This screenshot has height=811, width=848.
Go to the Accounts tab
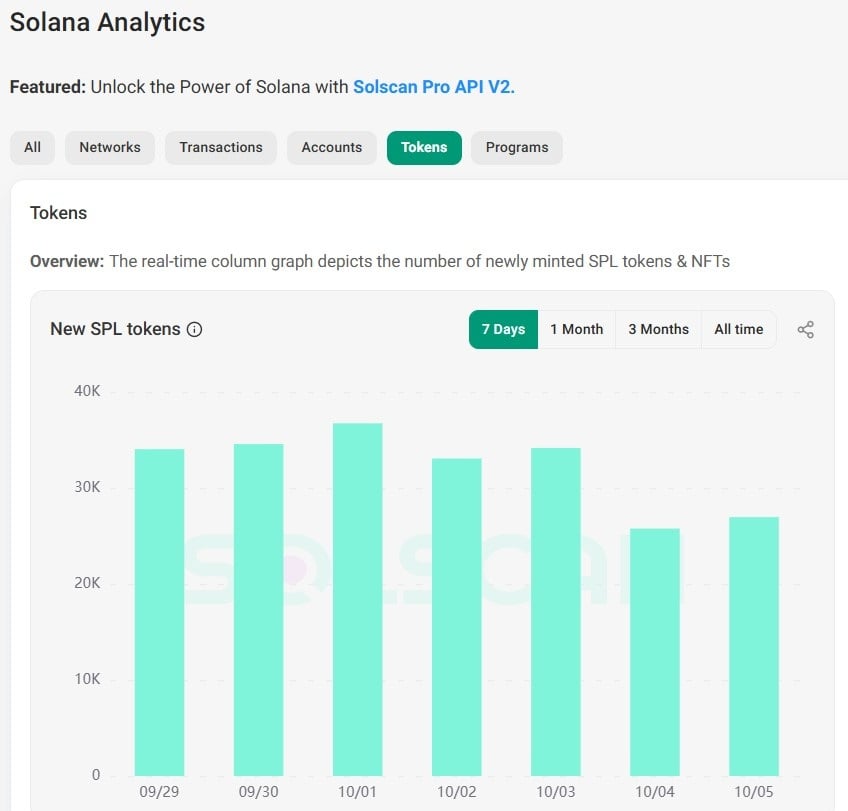click(x=331, y=147)
